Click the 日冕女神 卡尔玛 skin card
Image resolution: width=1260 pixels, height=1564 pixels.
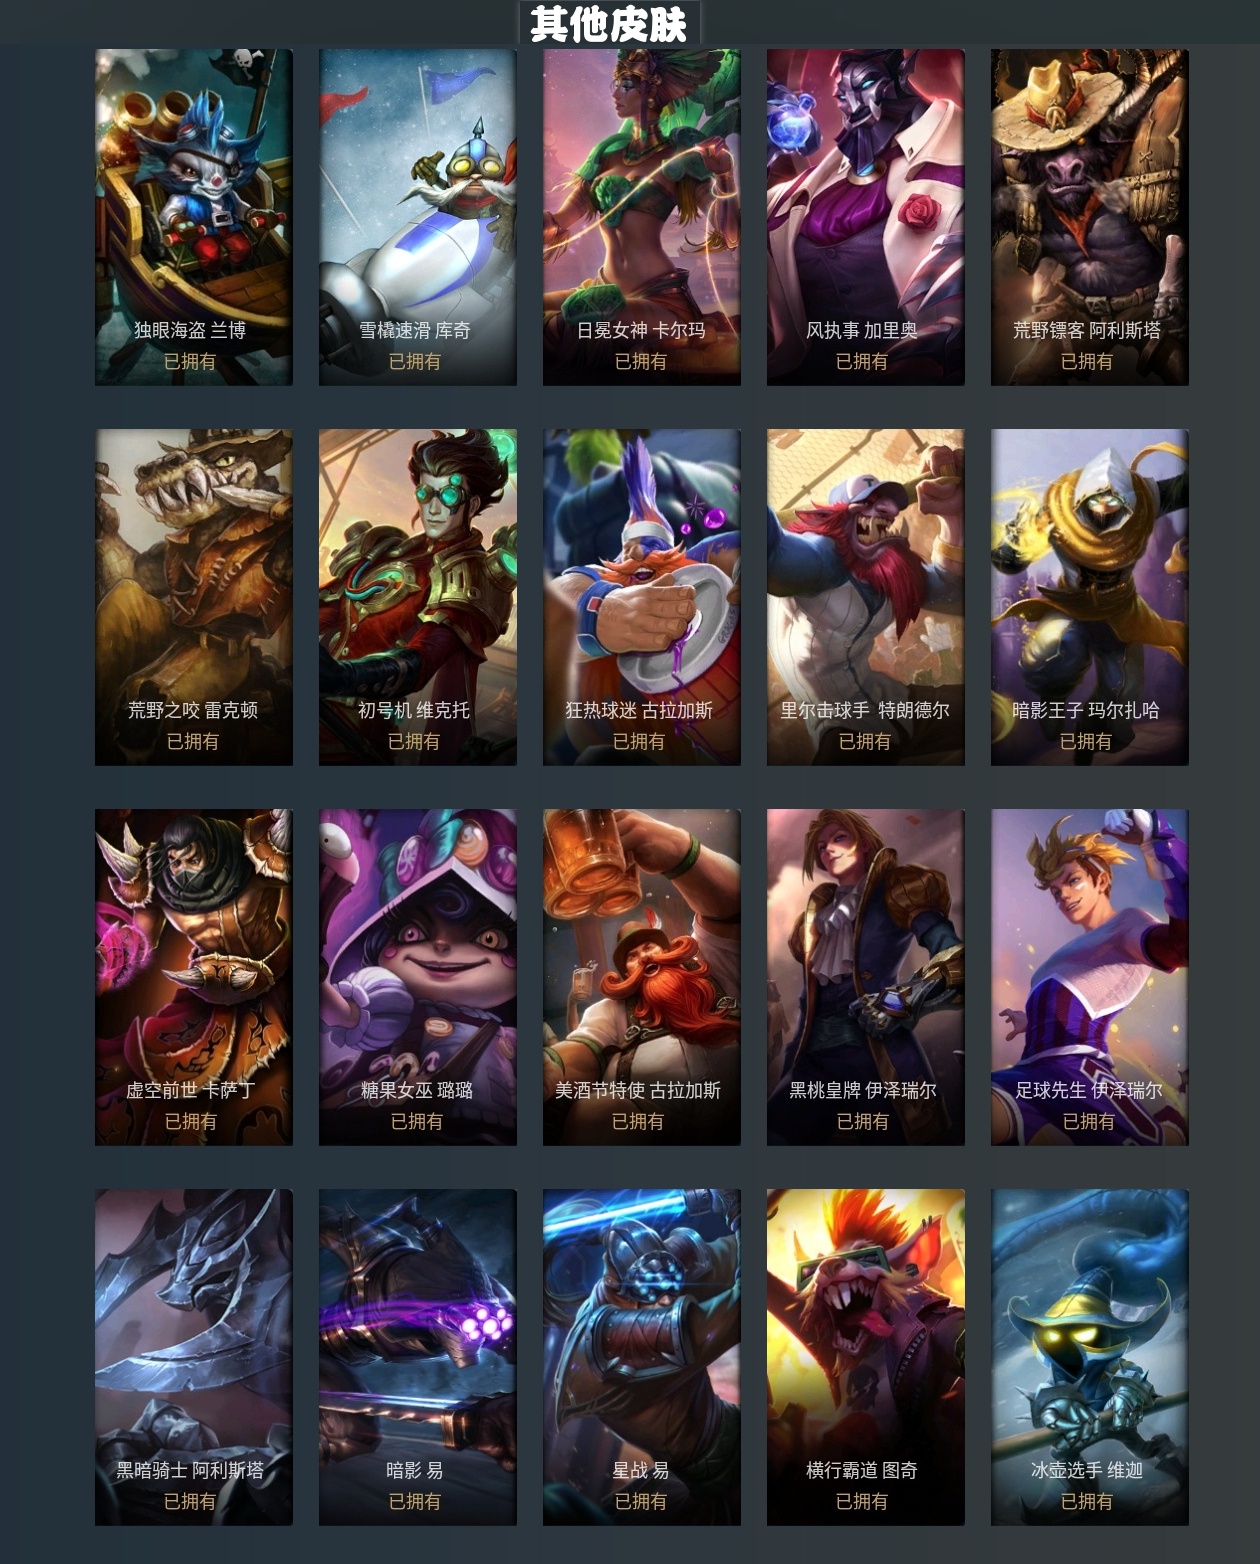click(642, 217)
